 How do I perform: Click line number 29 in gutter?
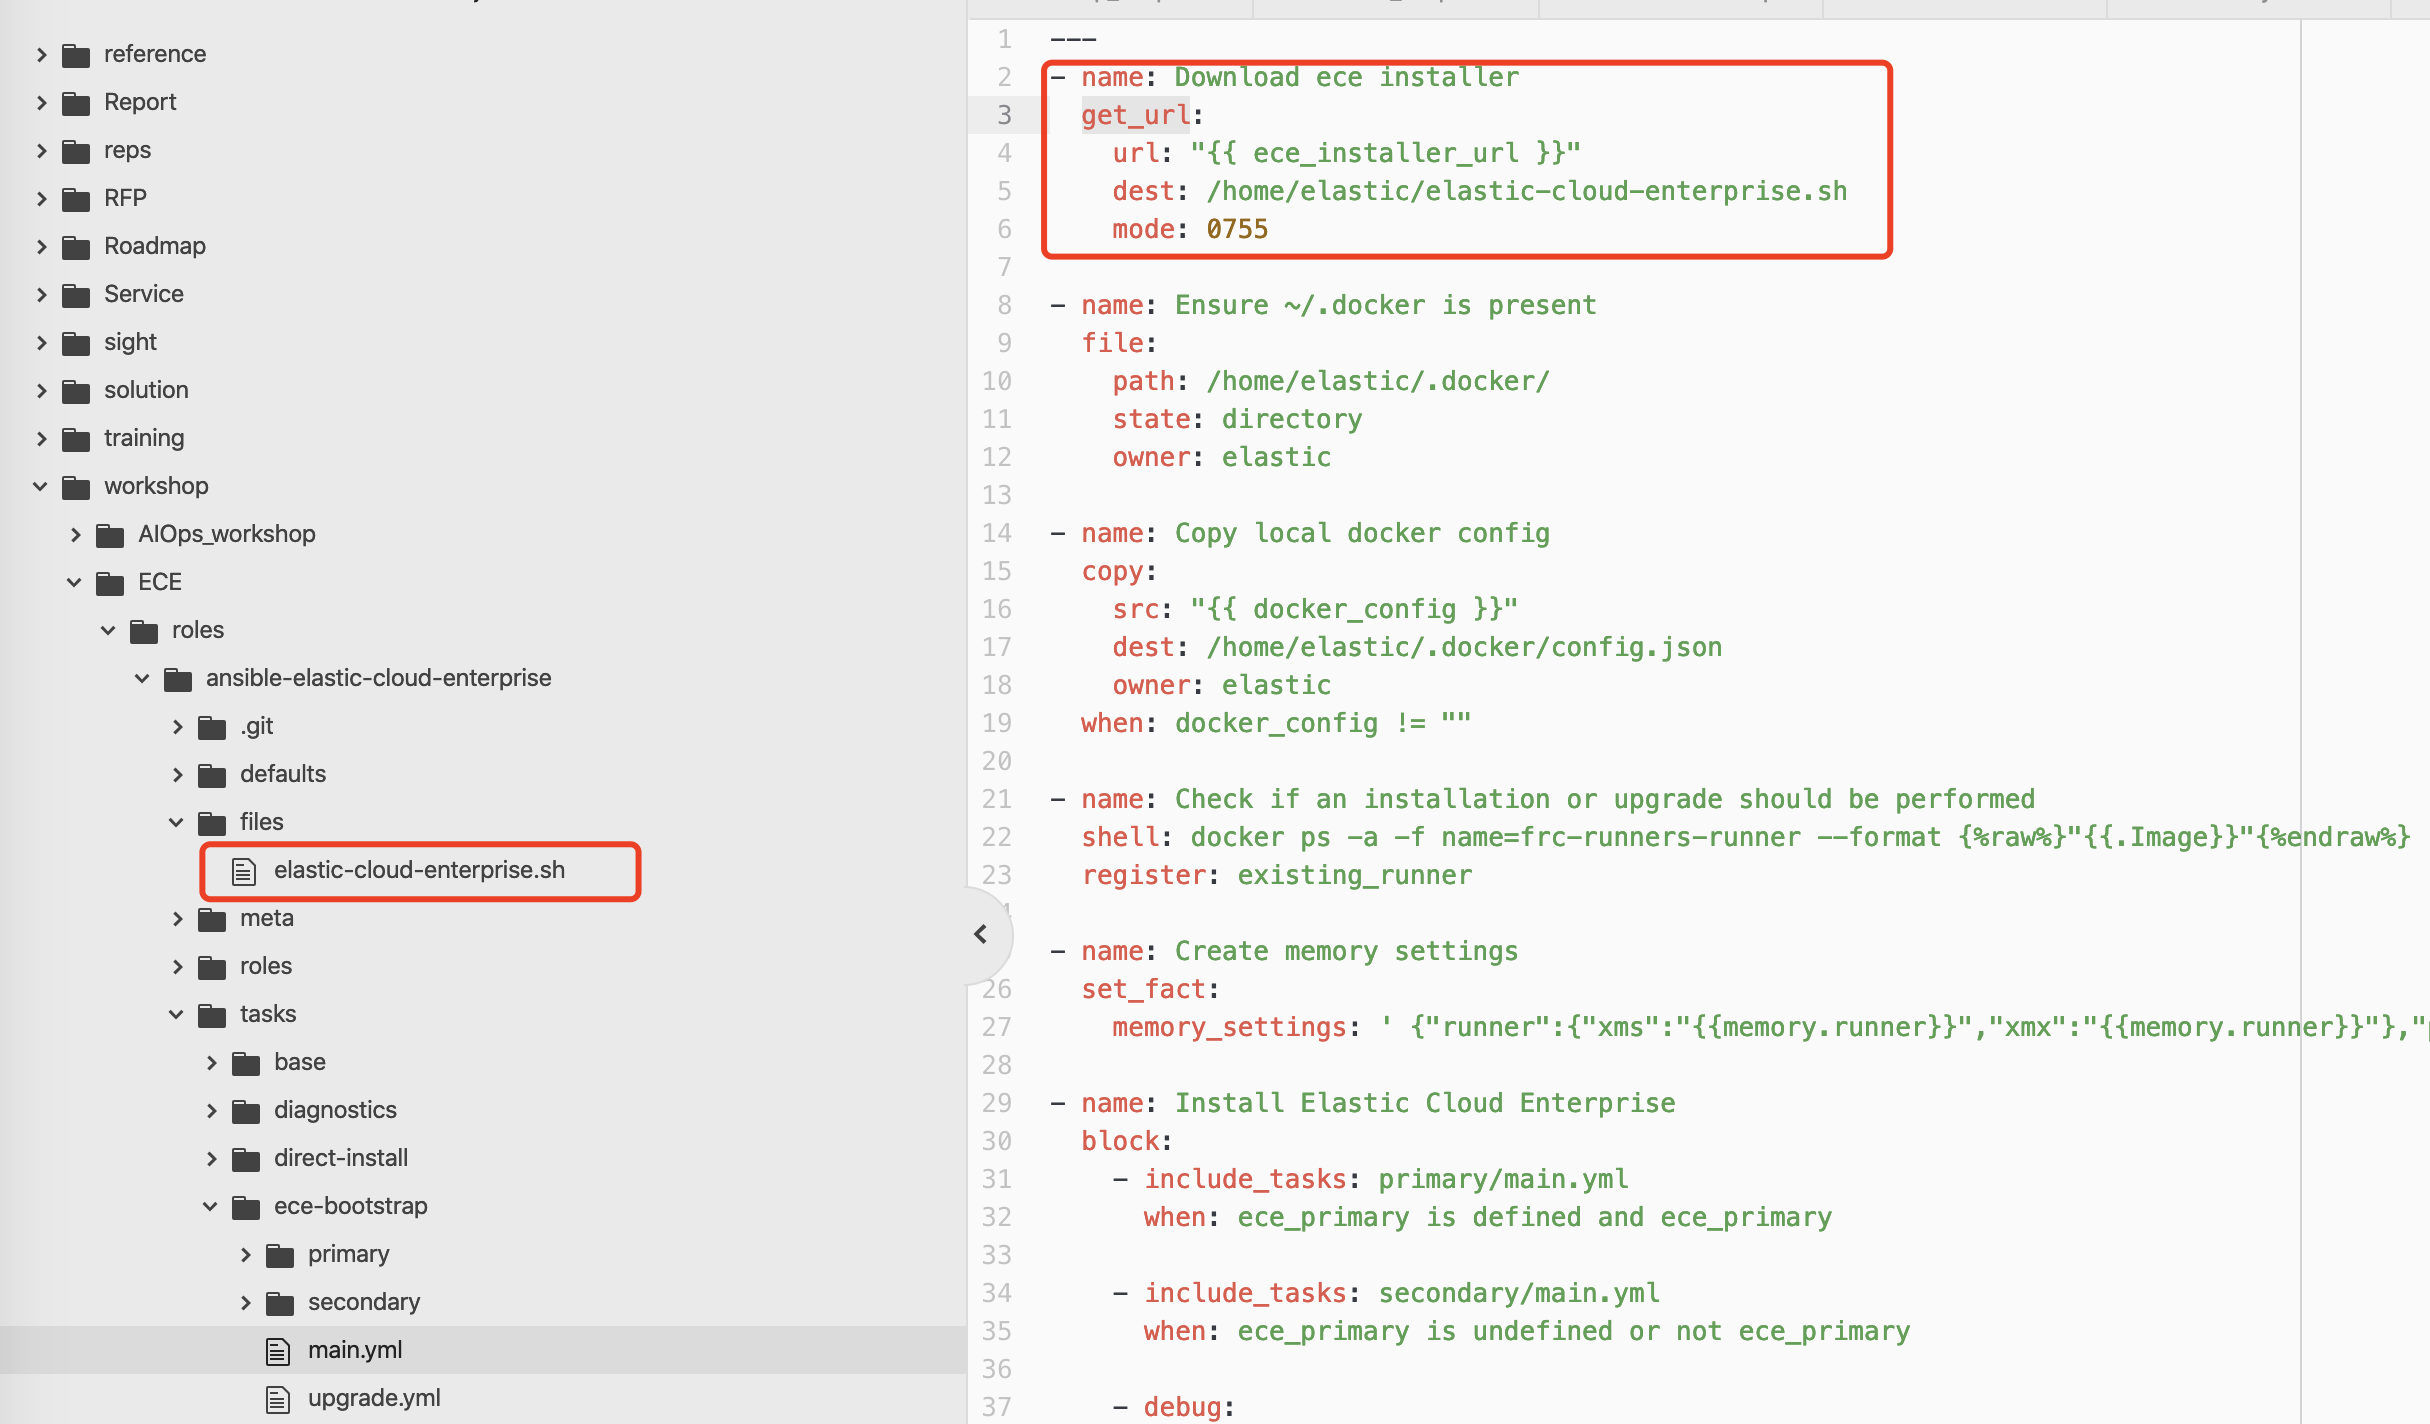point(997,1103)
